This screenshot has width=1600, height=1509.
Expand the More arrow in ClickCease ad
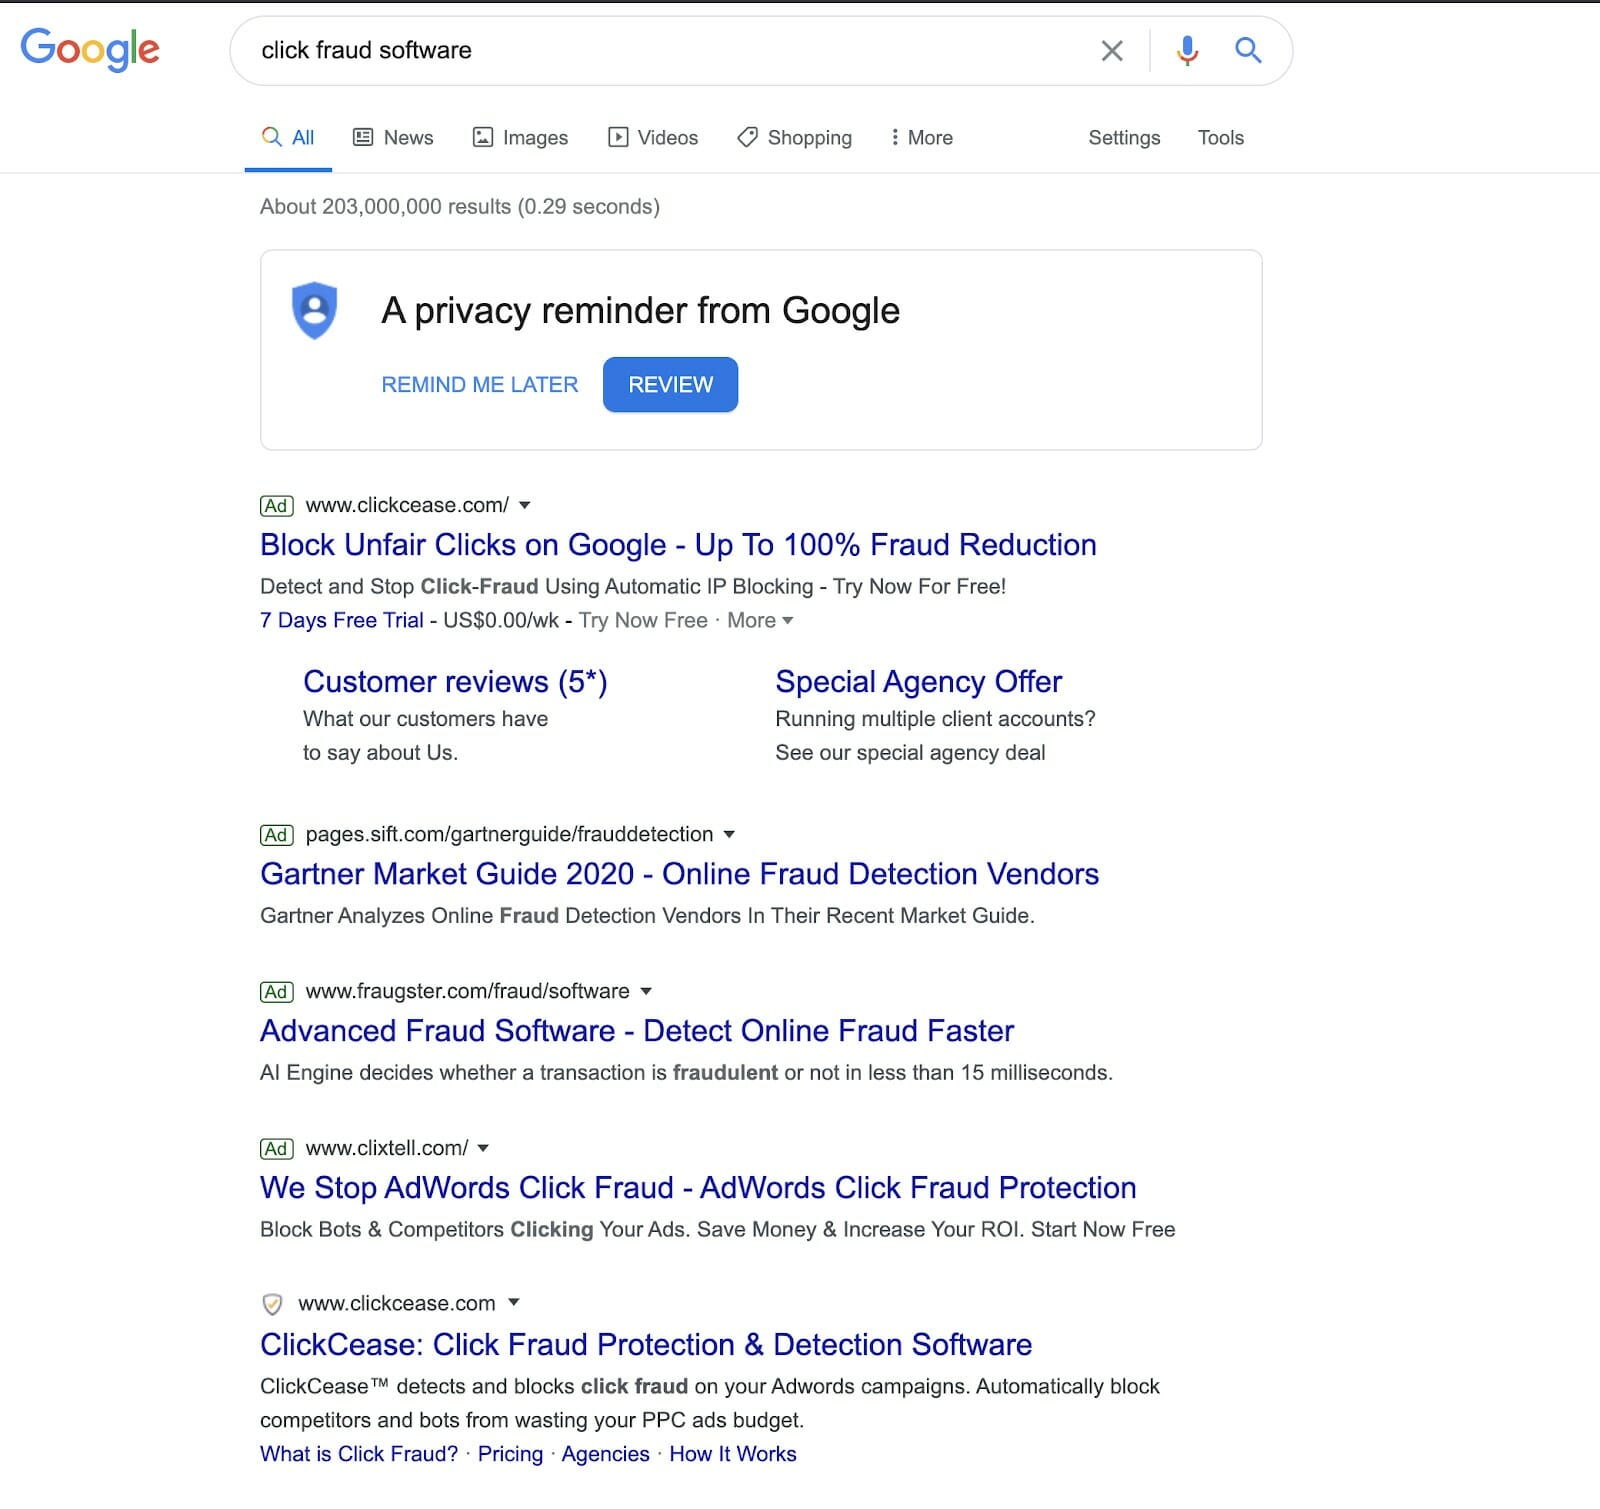(x=787, y=621)
